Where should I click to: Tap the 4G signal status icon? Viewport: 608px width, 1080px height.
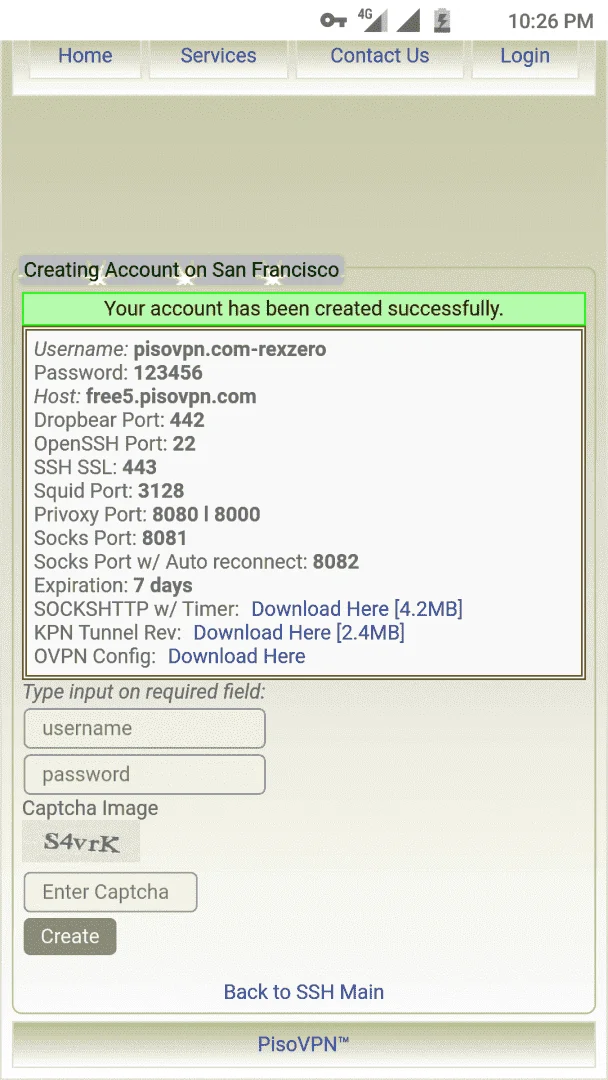pyautogui.click(x=372, y=21)
